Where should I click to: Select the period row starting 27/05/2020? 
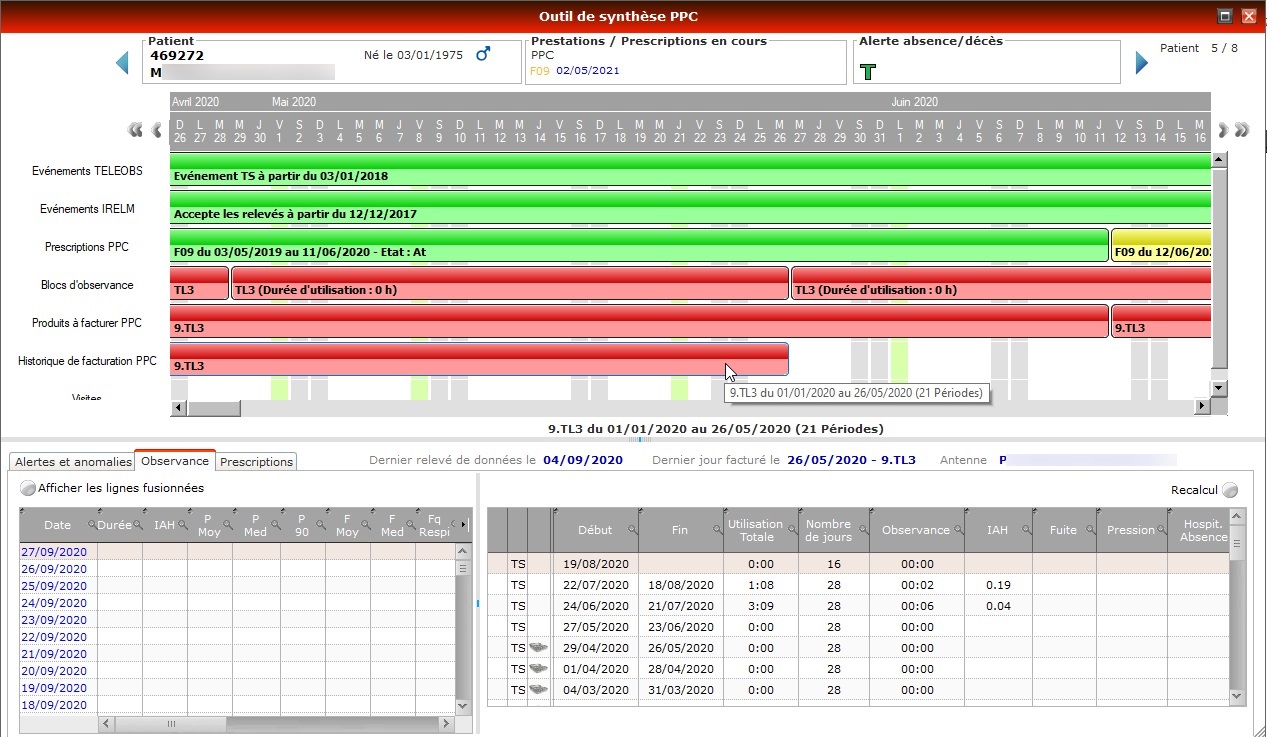pyautogui.click(x=858, y=626)
